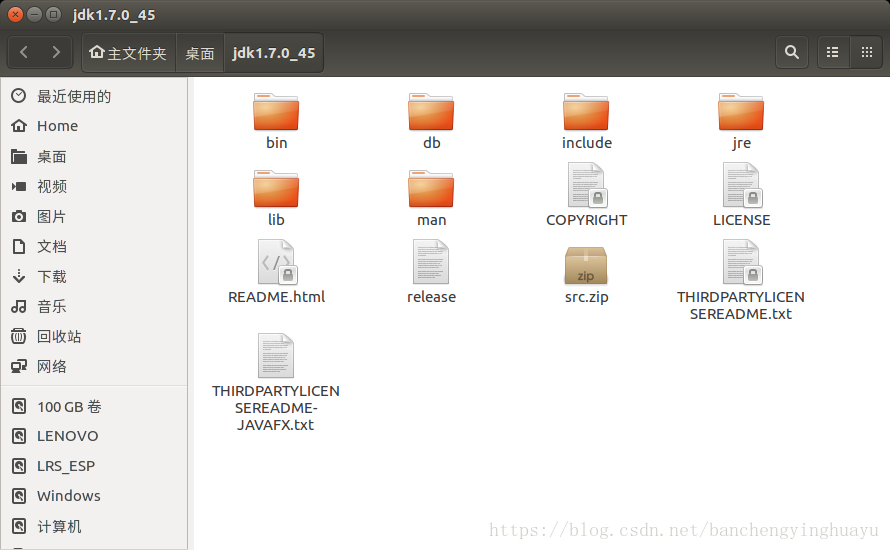
Task: Open the 100 GB 卷 volume
Action: pyautogui.click(x=94, y=406)
